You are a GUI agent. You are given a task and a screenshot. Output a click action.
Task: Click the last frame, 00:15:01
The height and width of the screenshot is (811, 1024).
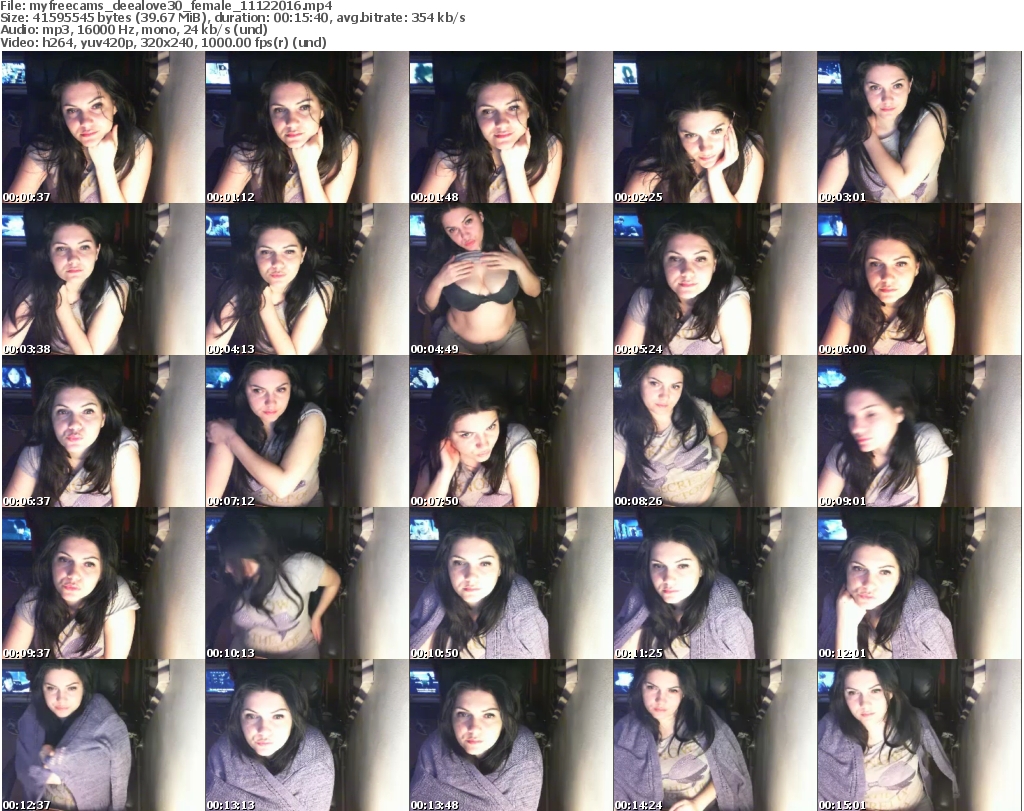(x=918, y=735)
